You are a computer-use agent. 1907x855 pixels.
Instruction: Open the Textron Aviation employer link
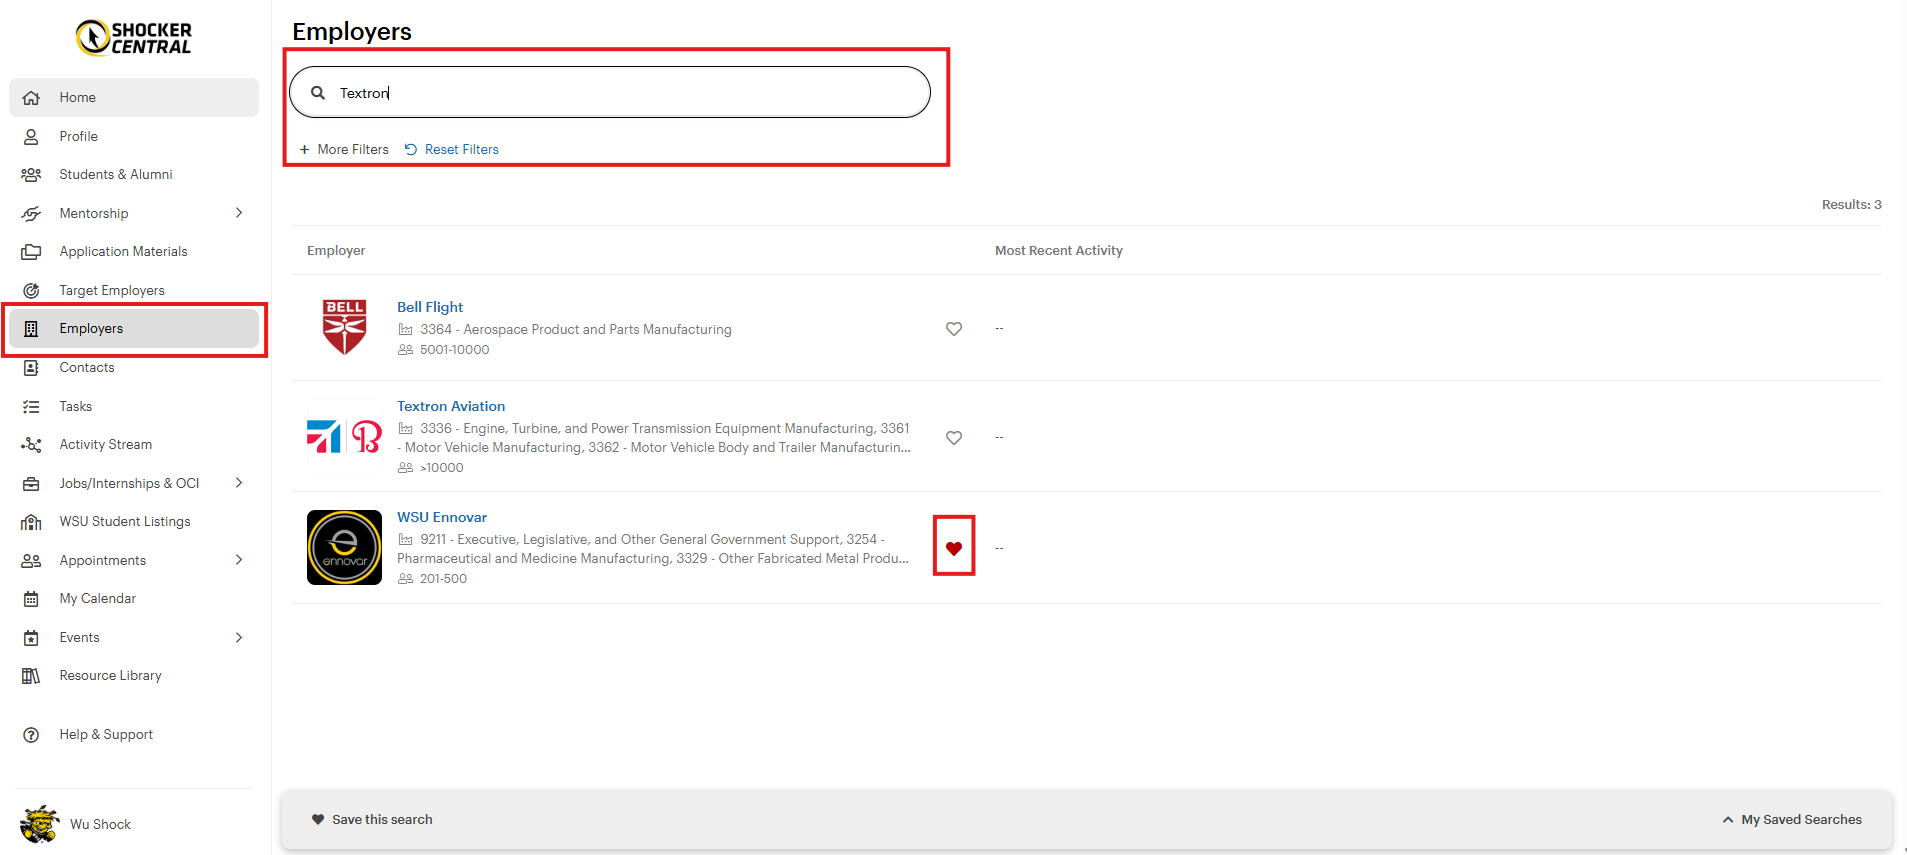(x=451, y=406)
